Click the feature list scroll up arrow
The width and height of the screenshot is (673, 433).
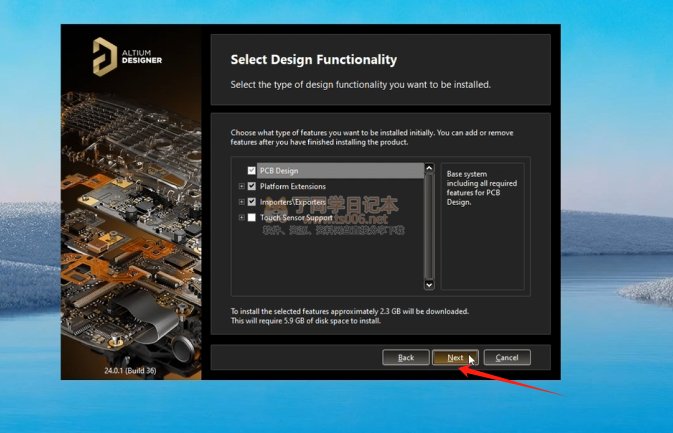429,168
